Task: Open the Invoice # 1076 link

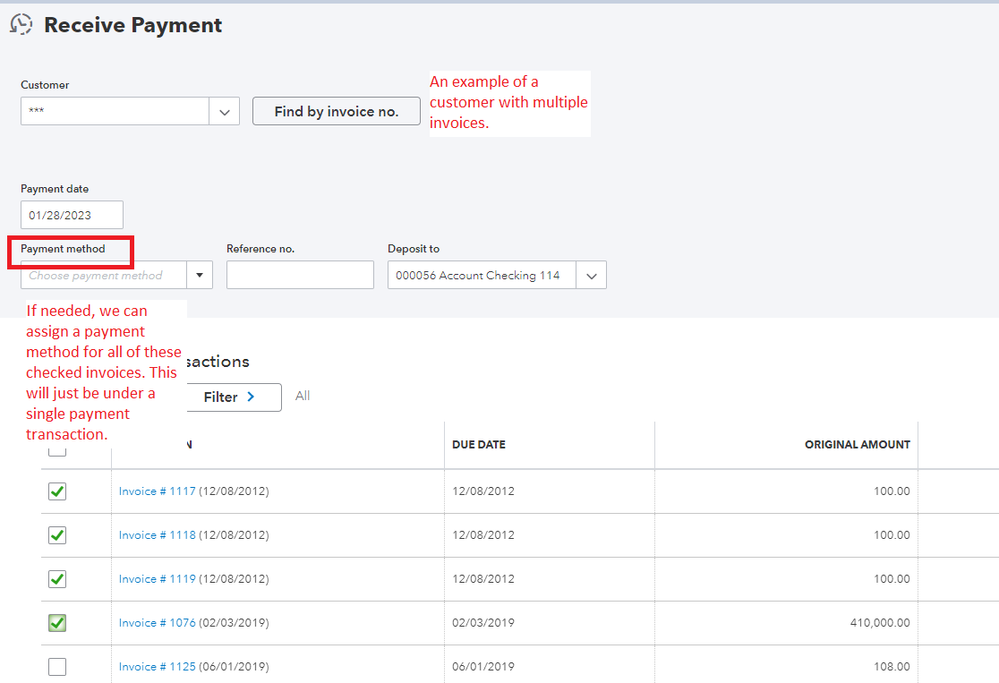Action: pos(157,623)
